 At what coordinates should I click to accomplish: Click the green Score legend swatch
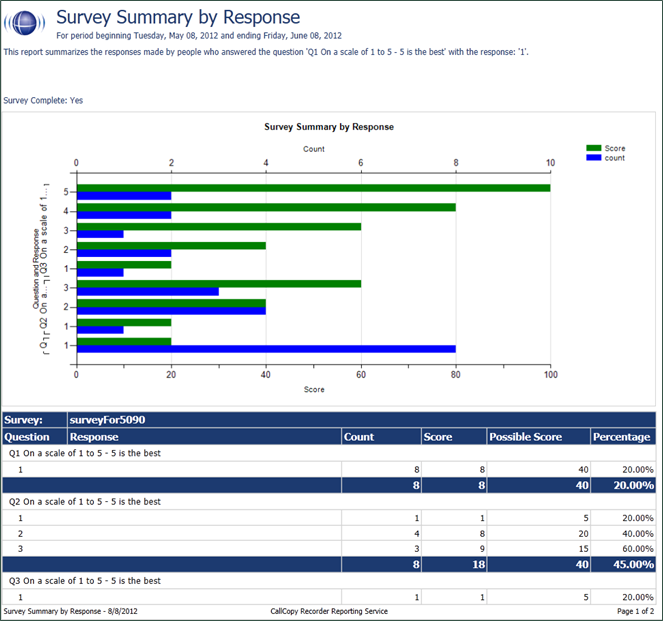594,148
